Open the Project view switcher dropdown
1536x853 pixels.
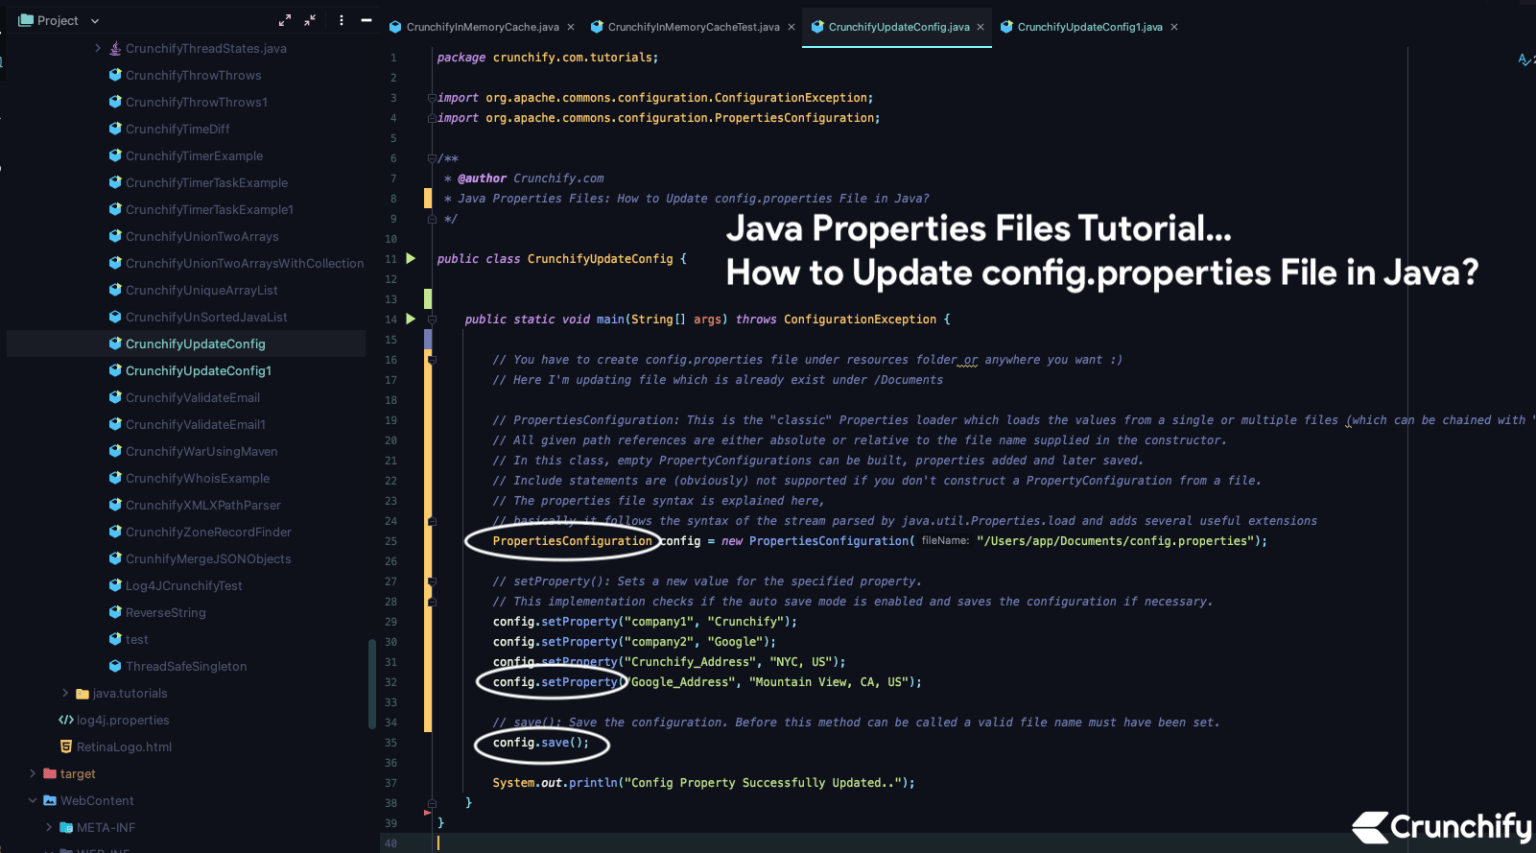coord(94,20)
